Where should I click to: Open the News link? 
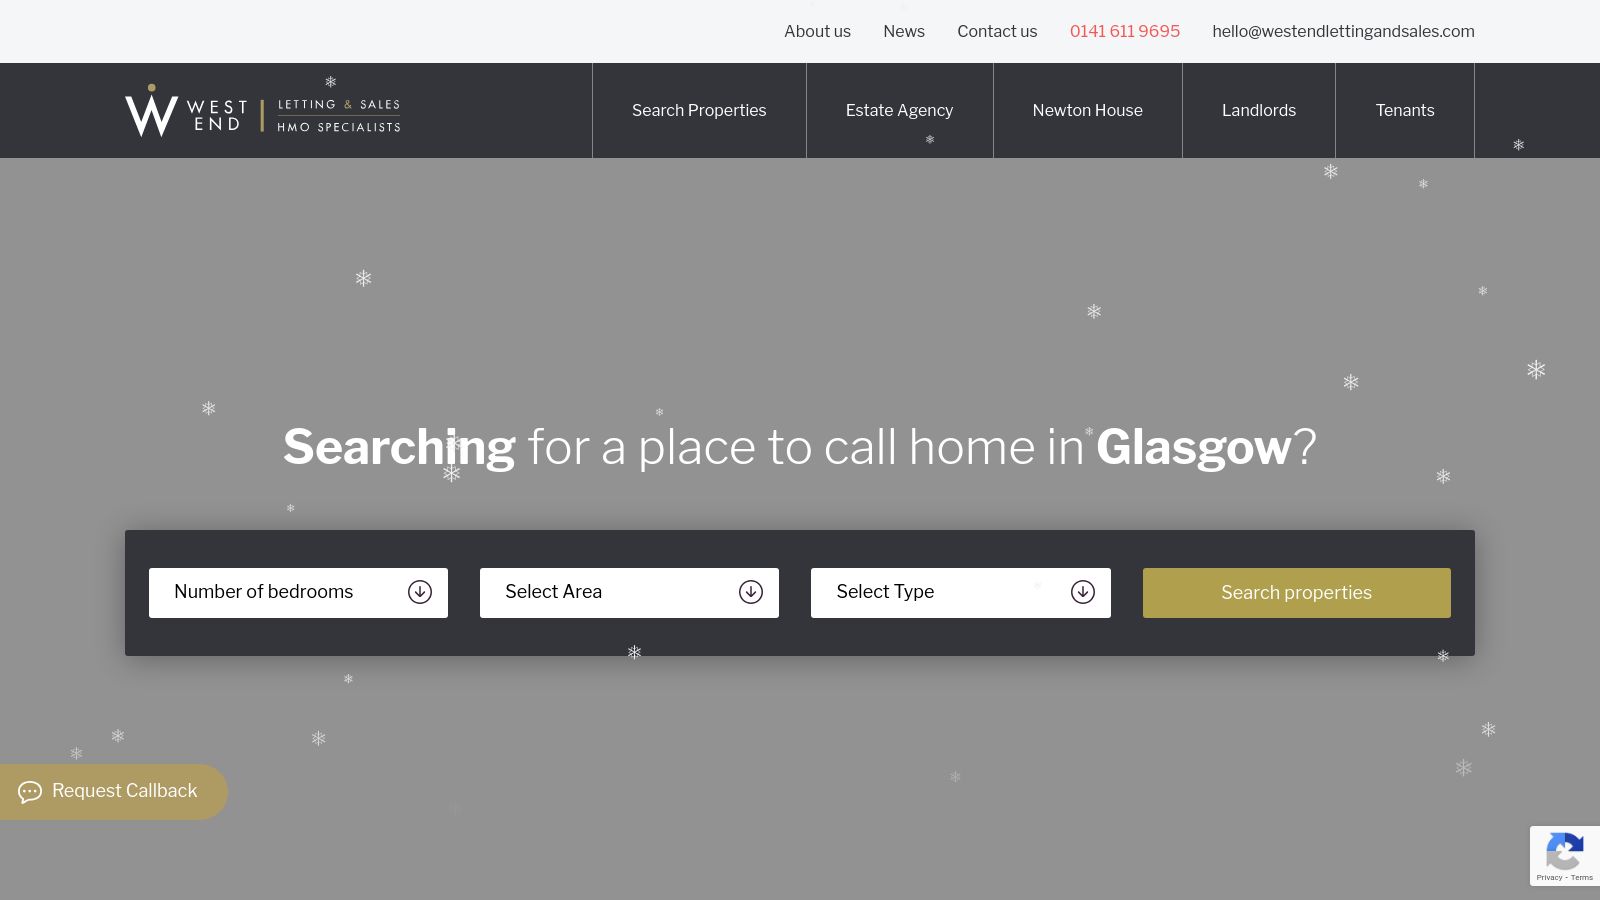[904, 31]
